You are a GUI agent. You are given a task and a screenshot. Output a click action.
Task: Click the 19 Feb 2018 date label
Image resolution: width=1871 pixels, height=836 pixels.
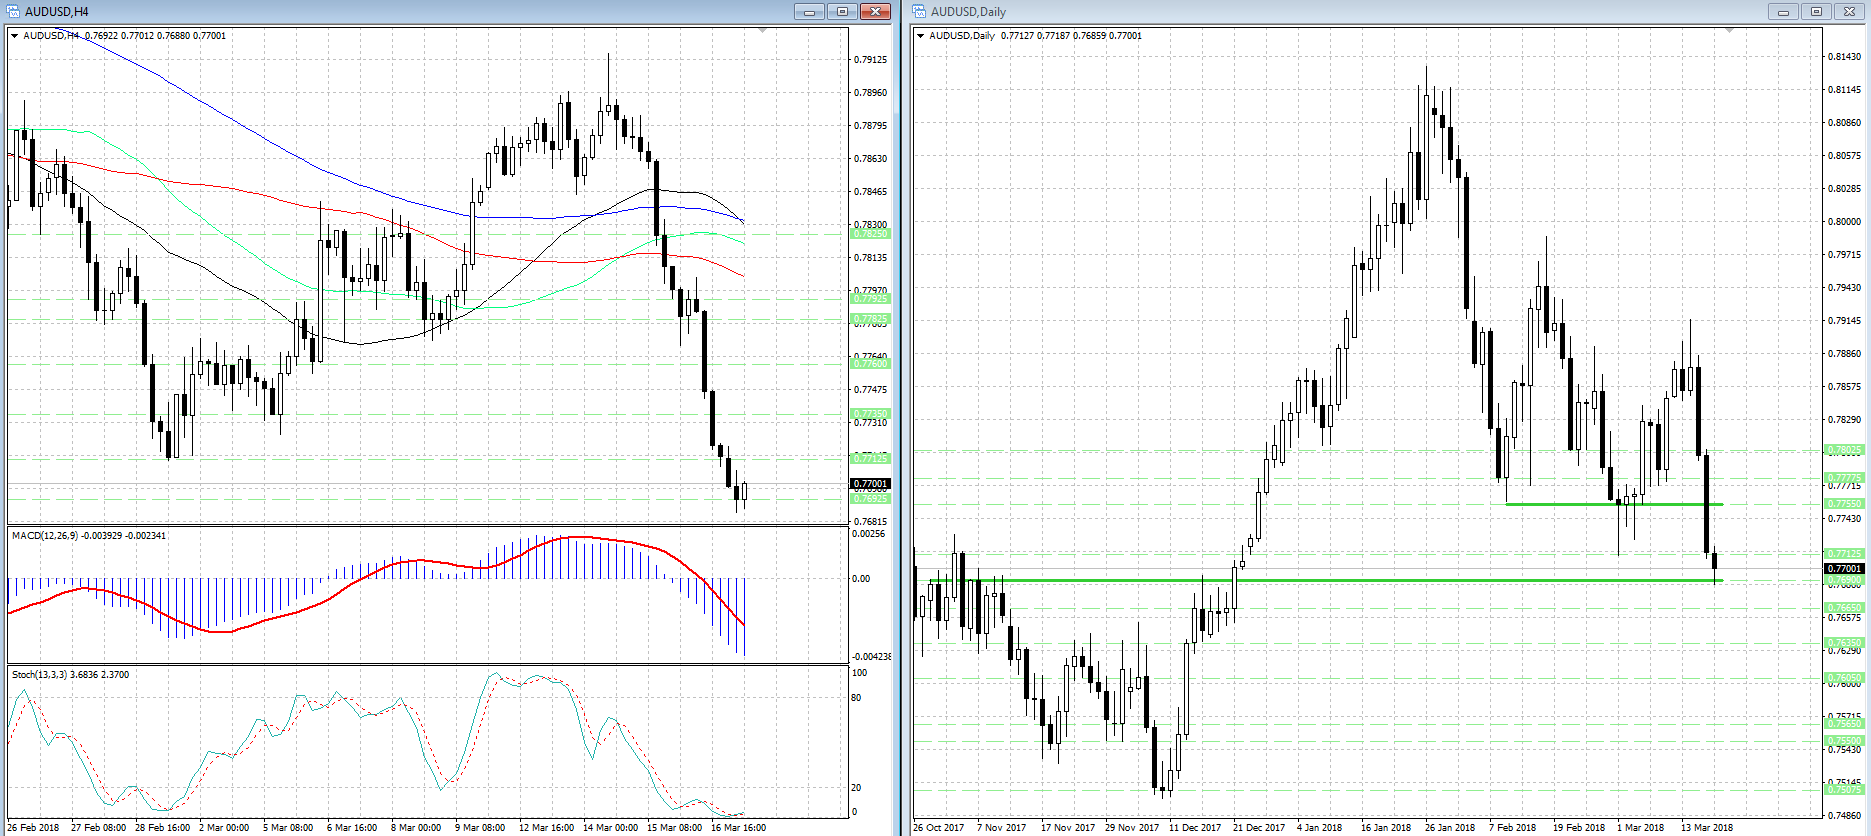pos(1579,828)
